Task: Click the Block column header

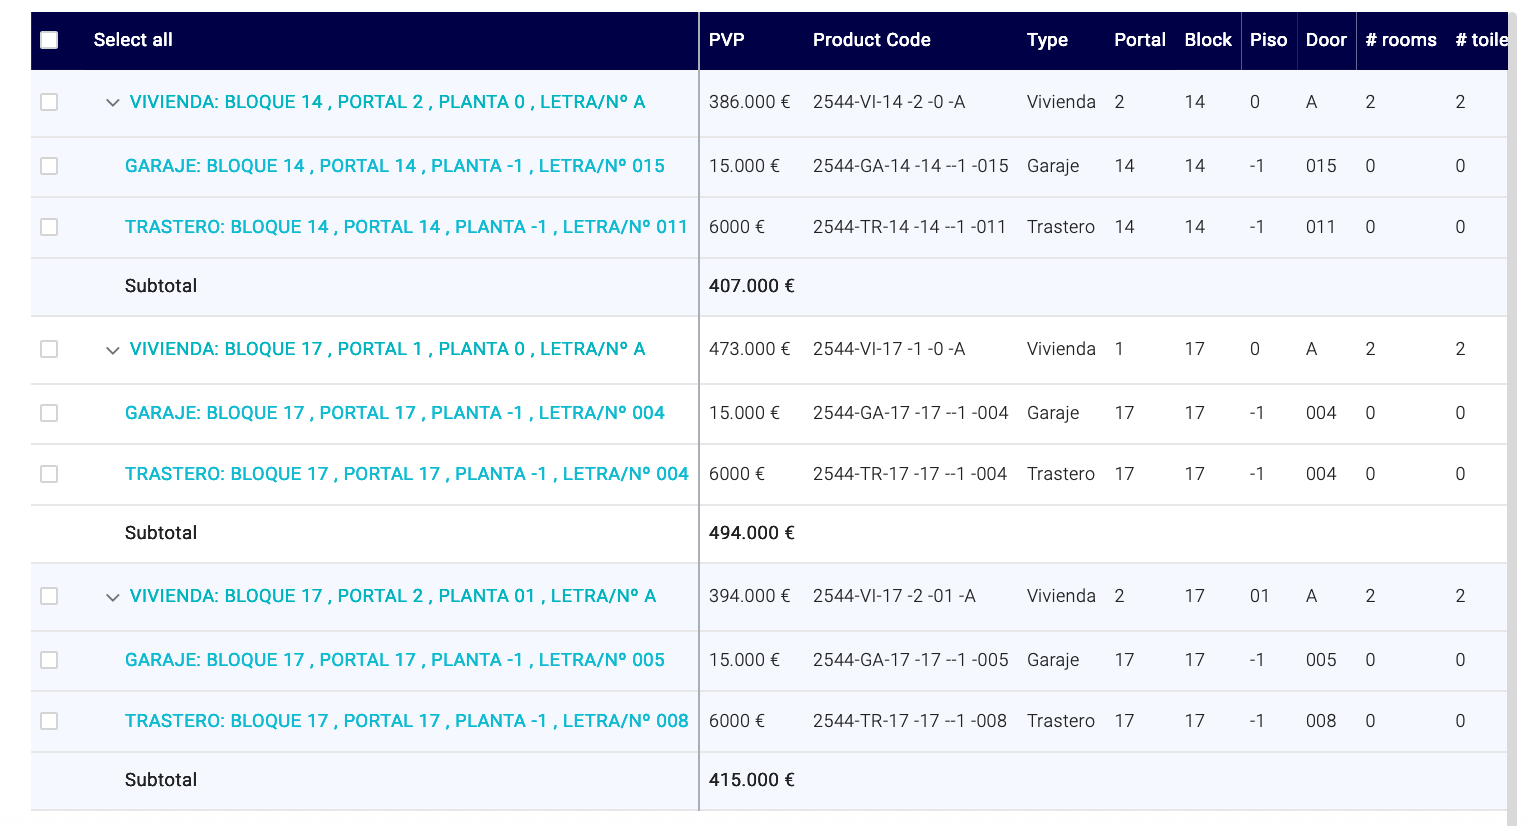Action: click(x=1207, y=40)
